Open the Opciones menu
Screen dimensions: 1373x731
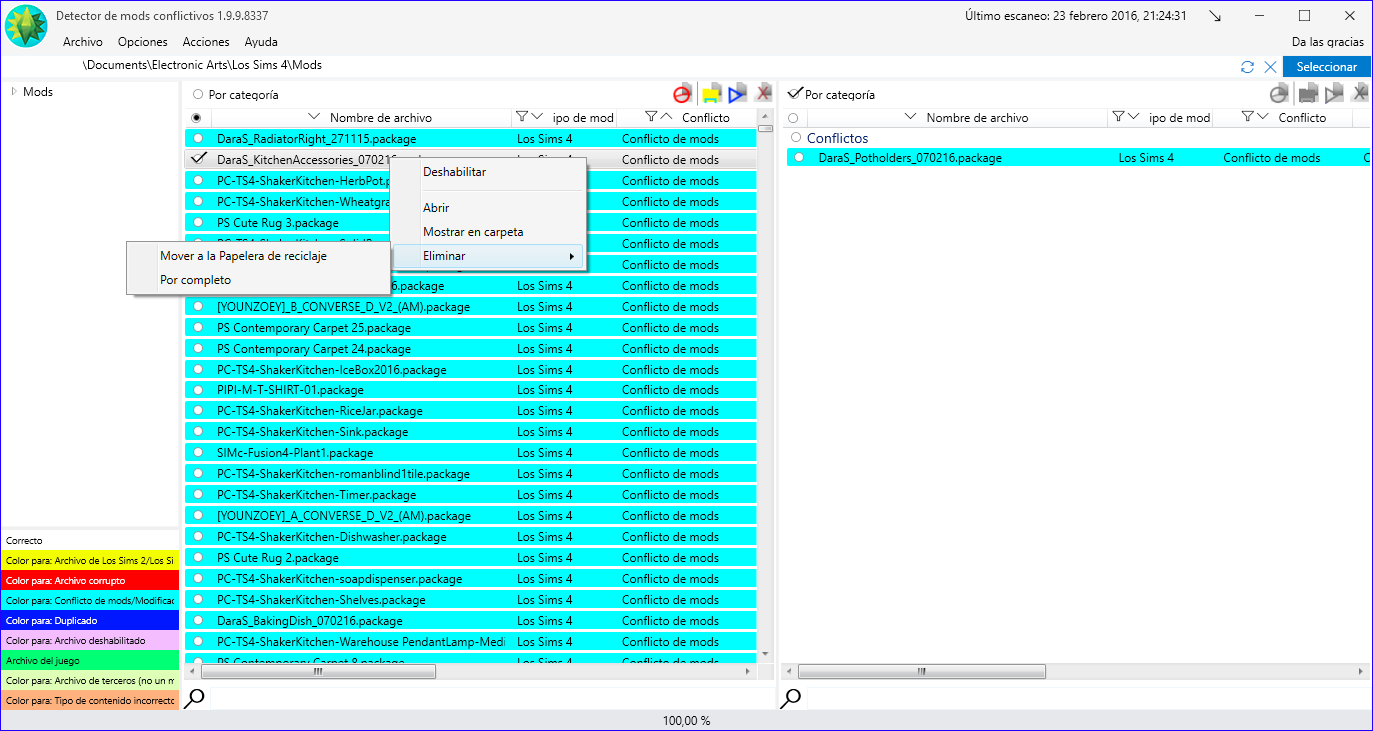click(x=142, y=42)
